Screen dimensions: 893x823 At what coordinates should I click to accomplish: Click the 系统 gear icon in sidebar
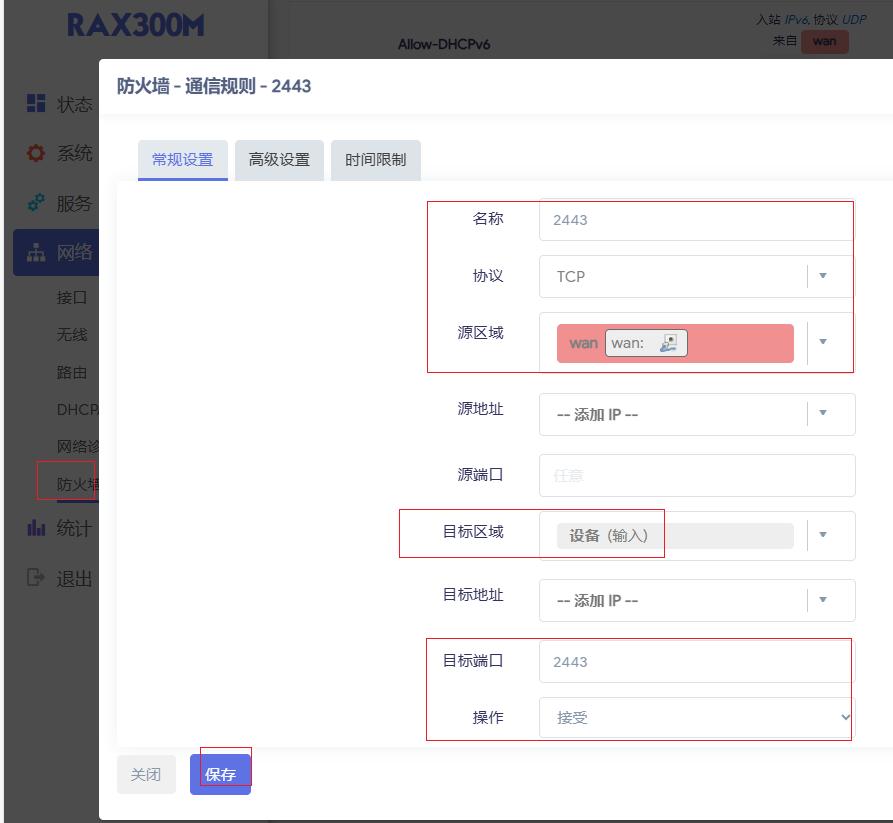(36, 153)
